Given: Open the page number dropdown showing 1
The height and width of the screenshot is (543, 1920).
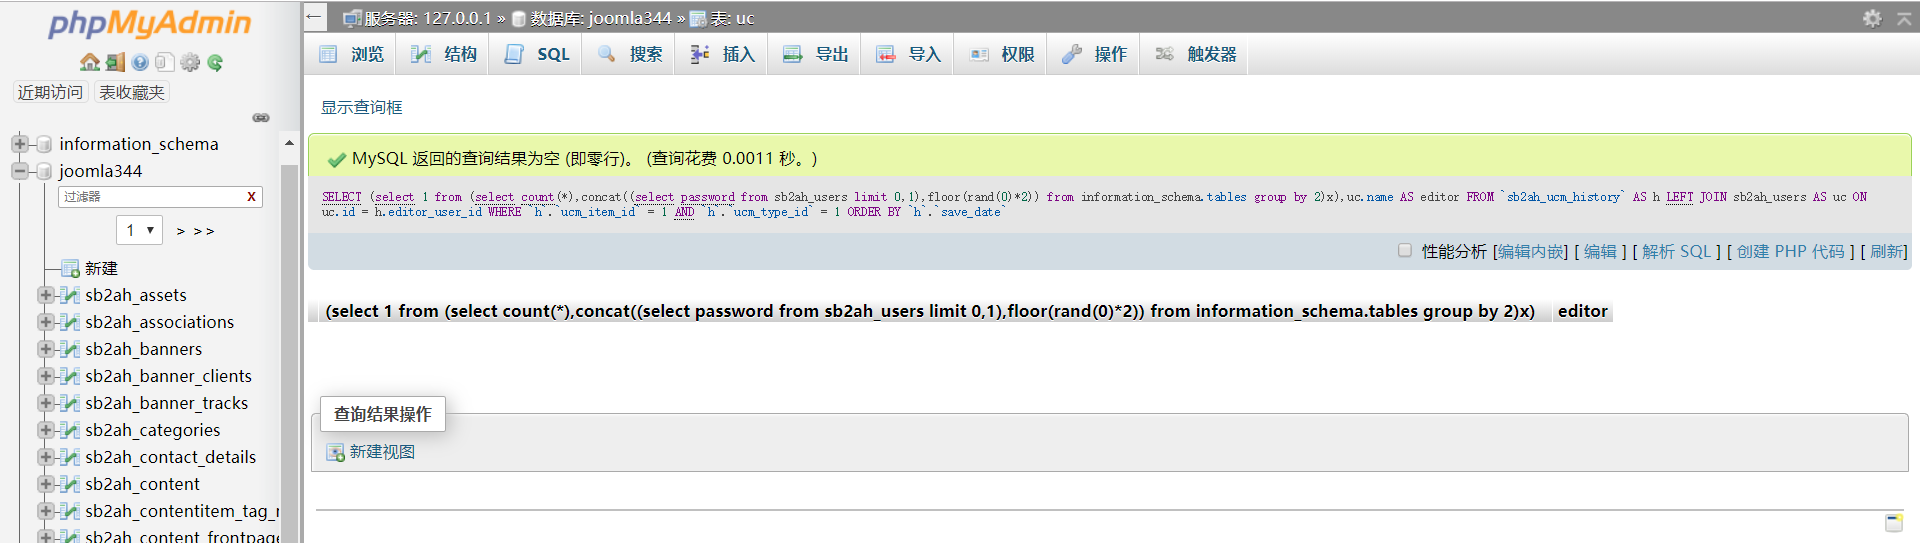Looking at the screenshot, I should click(x=139, y=230).
